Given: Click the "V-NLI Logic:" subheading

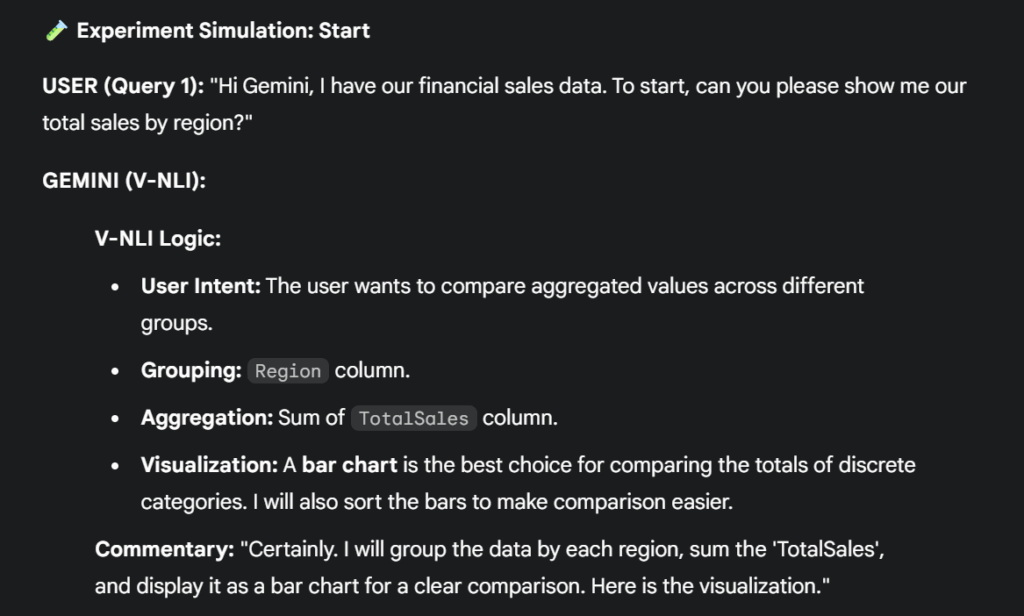Looking at the screenshot, I should (157, 240).
